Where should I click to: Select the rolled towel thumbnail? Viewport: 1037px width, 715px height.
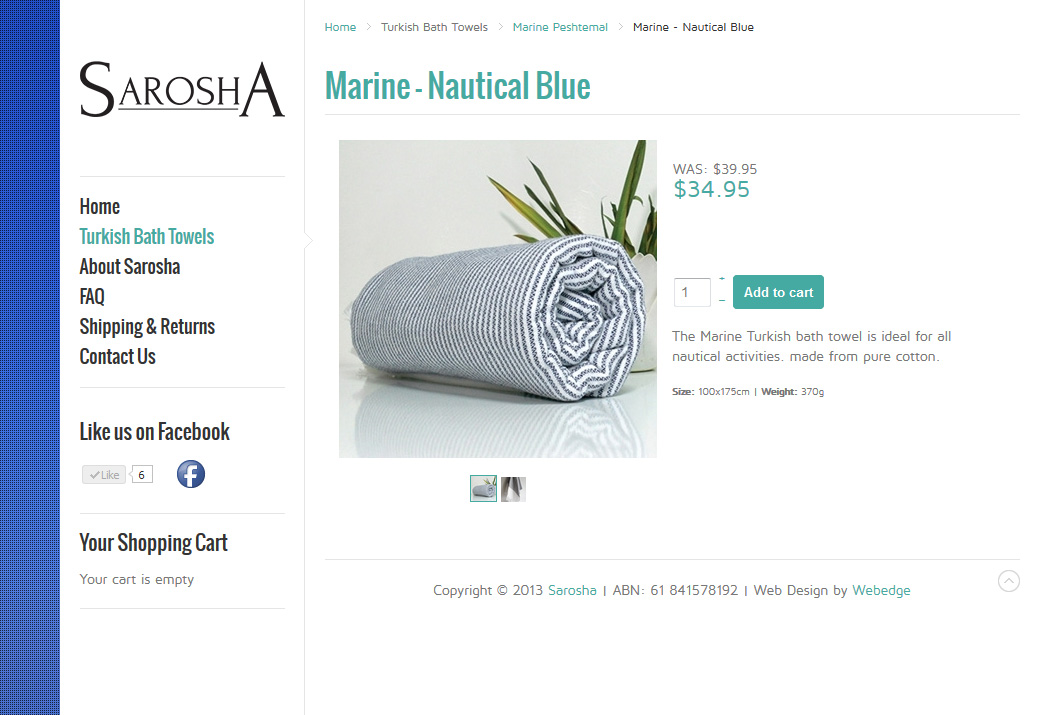coord(483,489)
